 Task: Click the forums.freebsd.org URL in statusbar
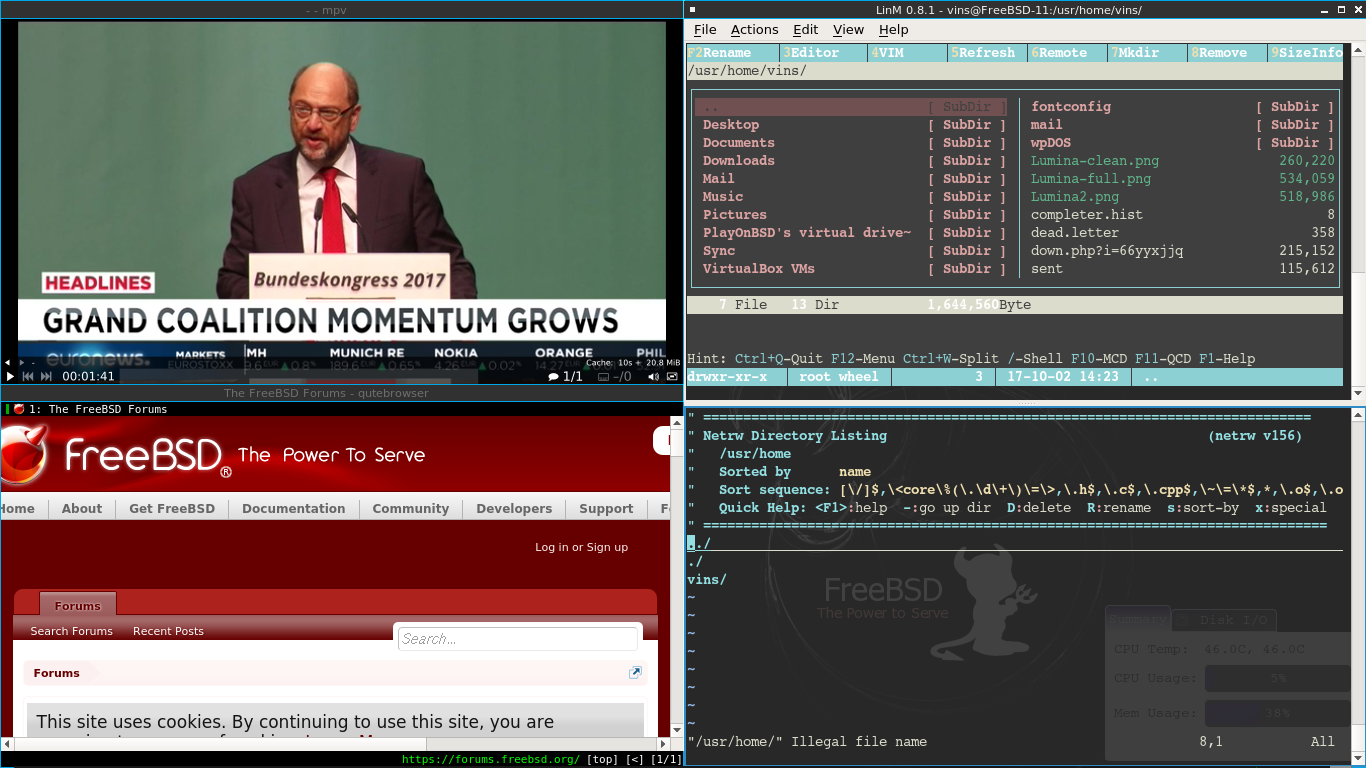(491, 759)
